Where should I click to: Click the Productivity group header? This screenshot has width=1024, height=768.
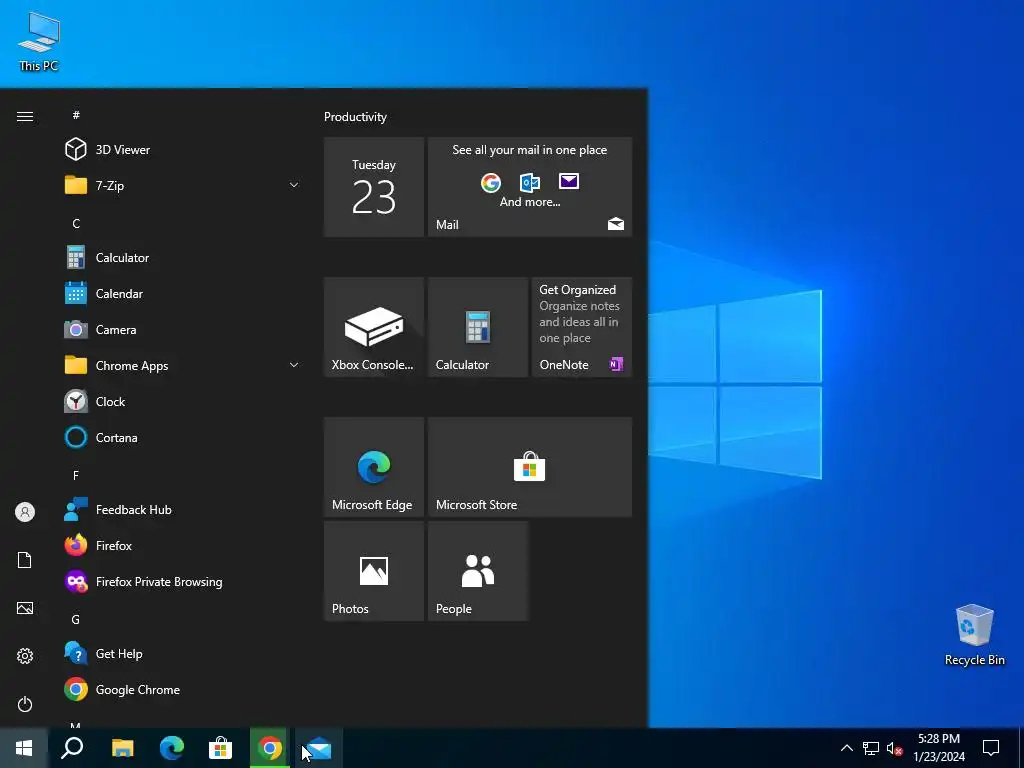(x=355, y=117)
